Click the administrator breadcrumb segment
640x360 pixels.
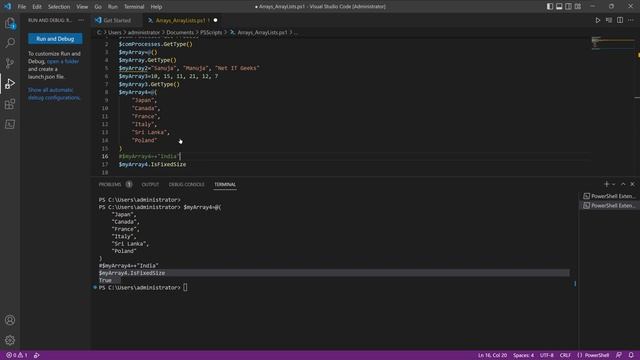[x=144, y=32]
